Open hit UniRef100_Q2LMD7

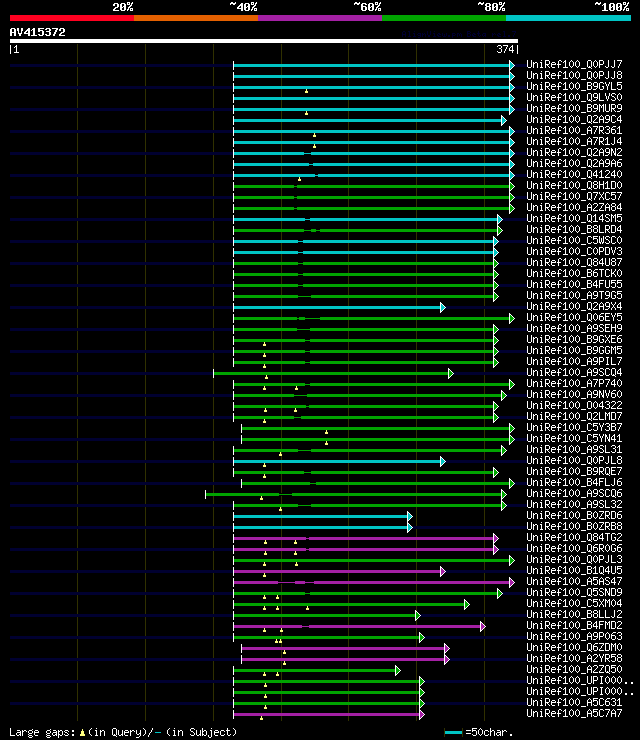(x=574, y=416)
